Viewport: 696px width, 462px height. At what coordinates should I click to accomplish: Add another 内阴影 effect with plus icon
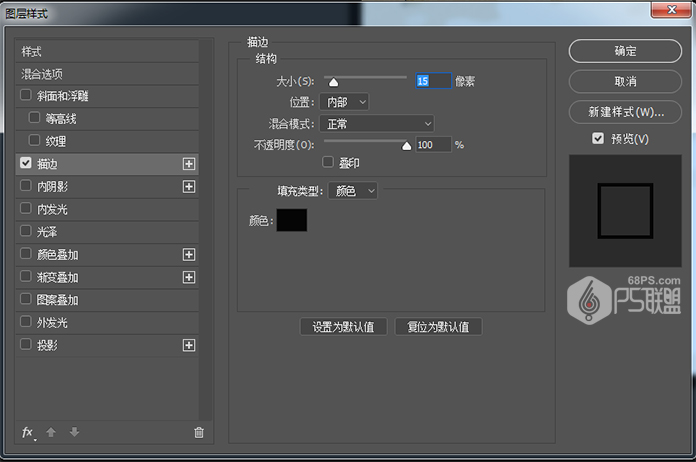click(x=189, y=186)
